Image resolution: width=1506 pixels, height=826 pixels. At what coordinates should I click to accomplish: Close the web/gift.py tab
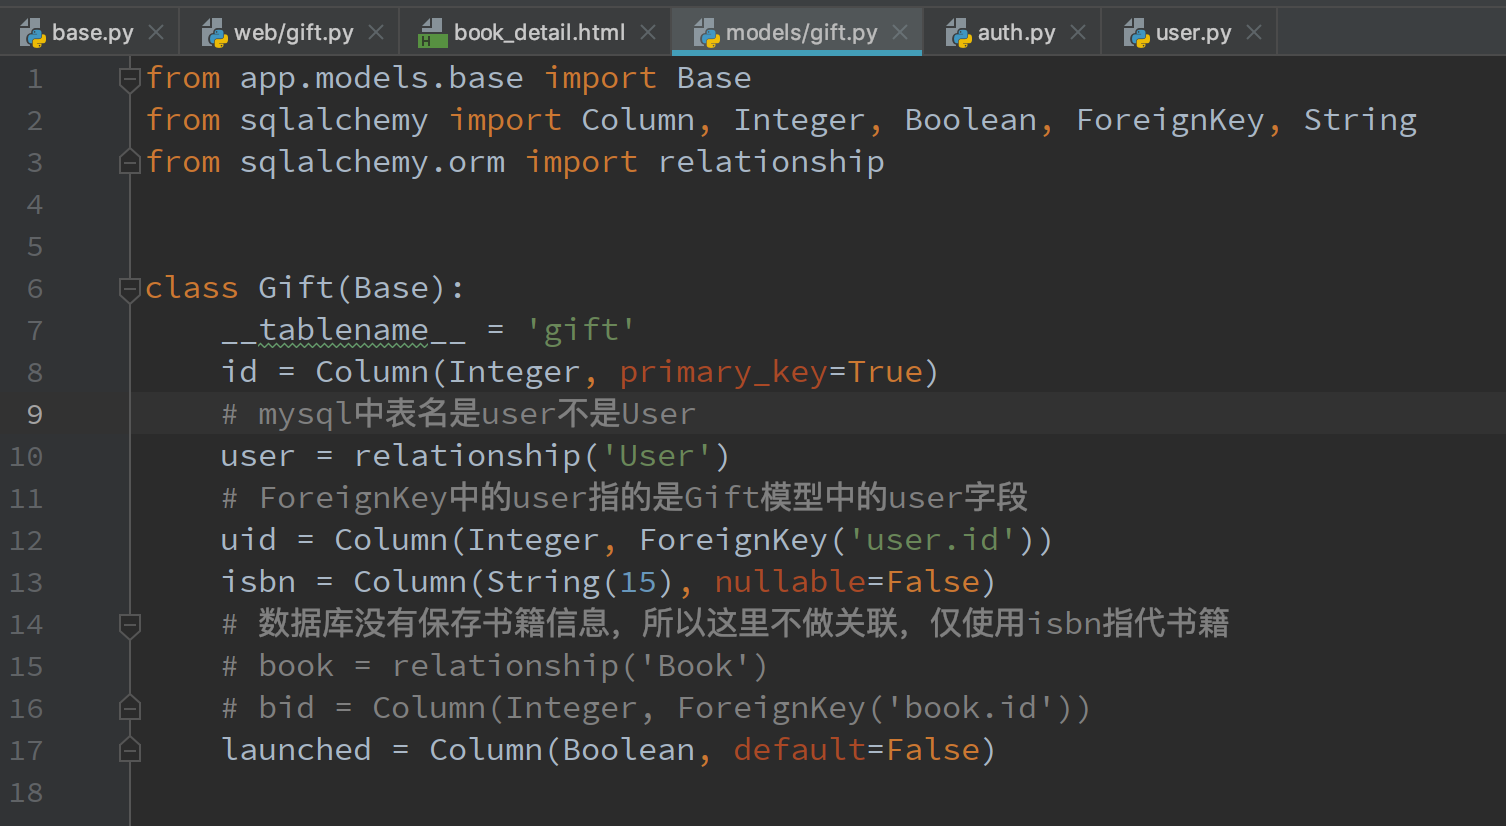(376, 32)
